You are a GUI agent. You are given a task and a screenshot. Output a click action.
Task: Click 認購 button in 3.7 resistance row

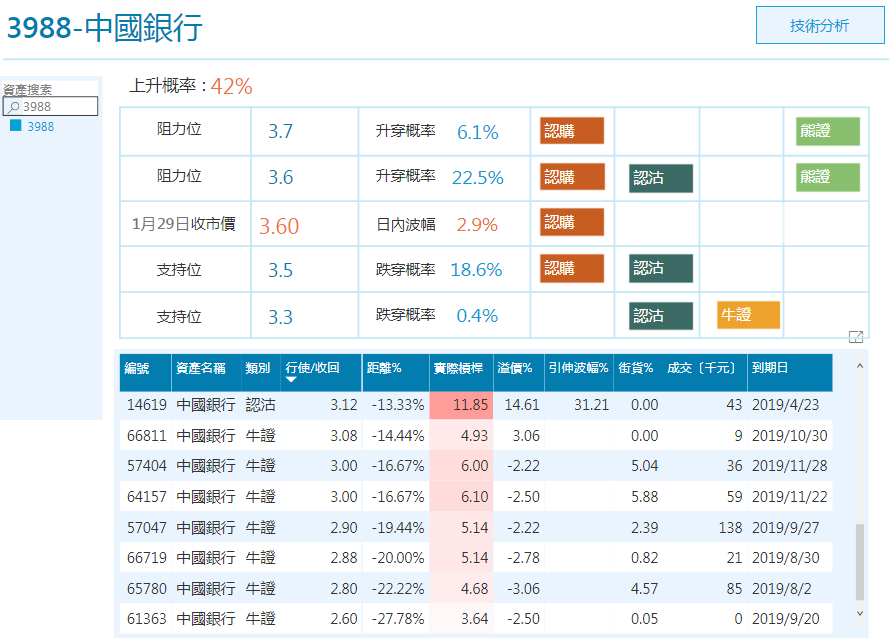pos(572,131)
